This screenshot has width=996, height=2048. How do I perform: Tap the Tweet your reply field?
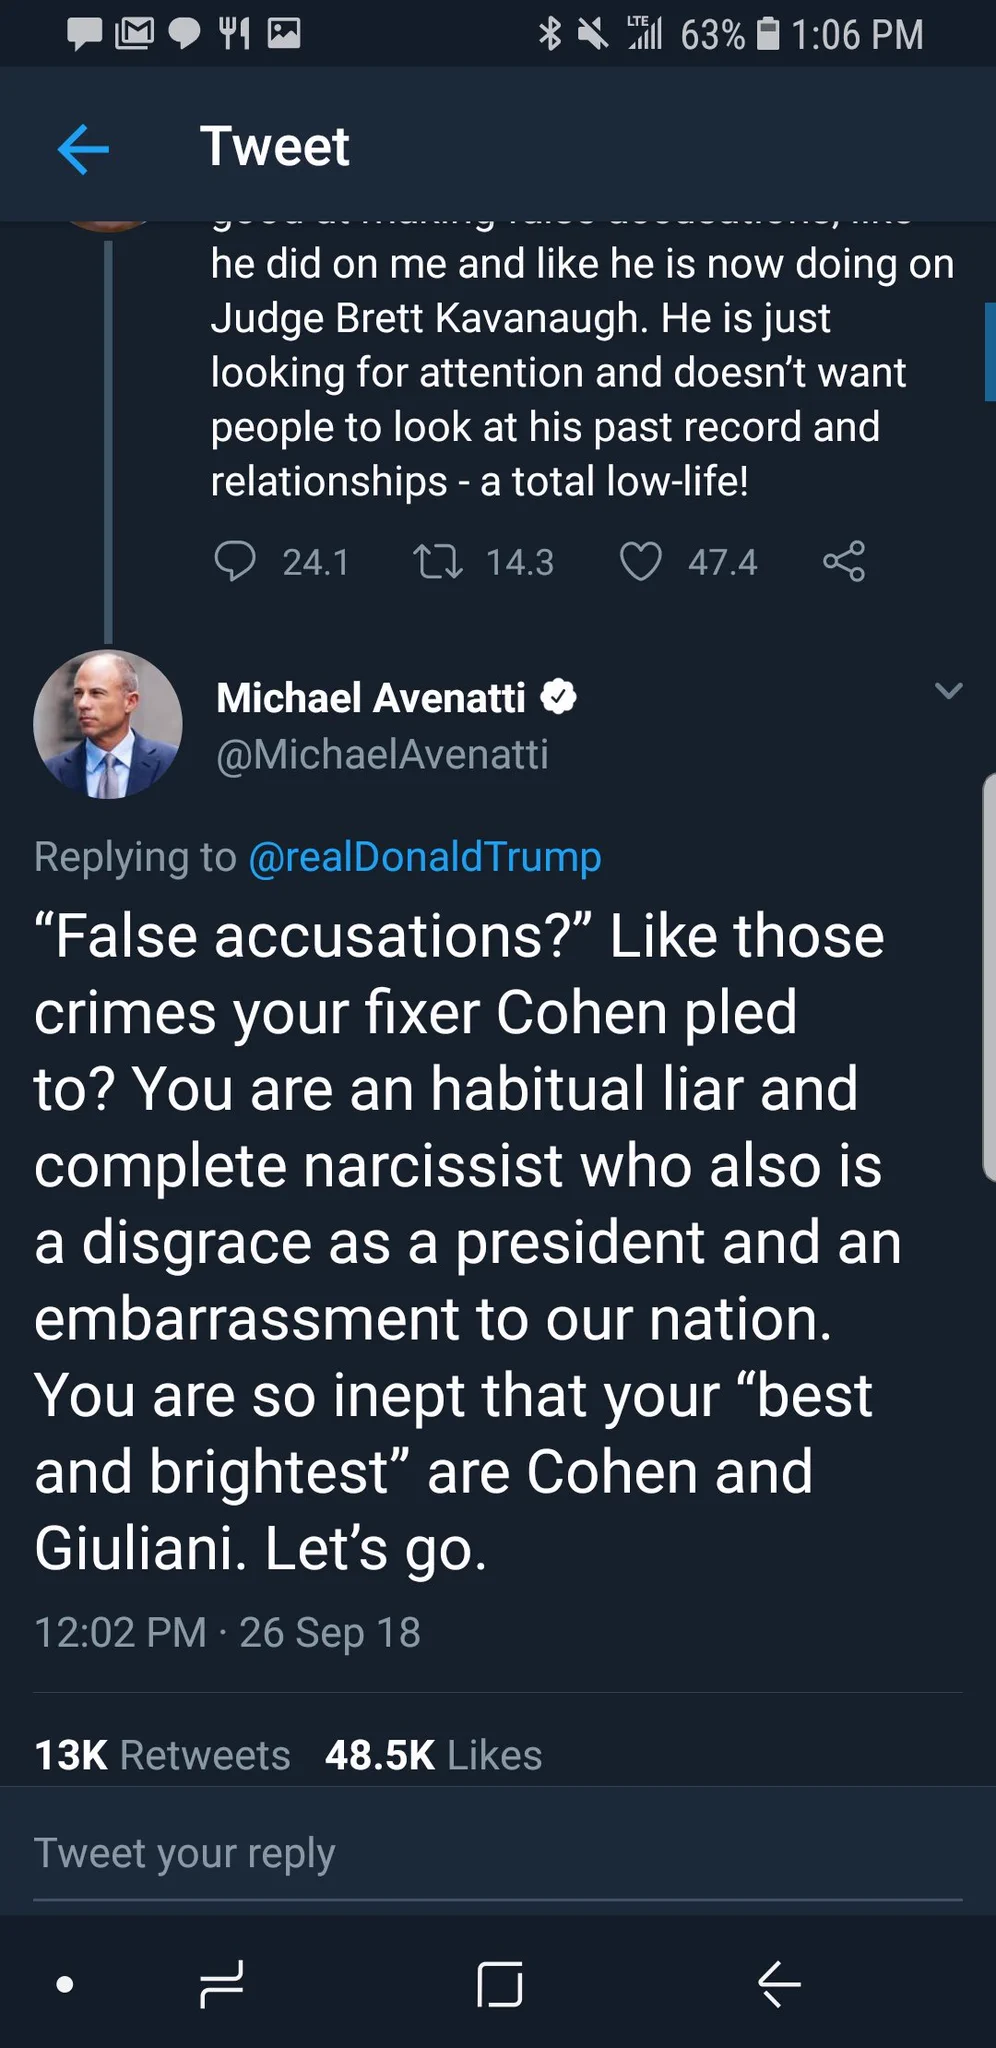tap(498, 1853)
